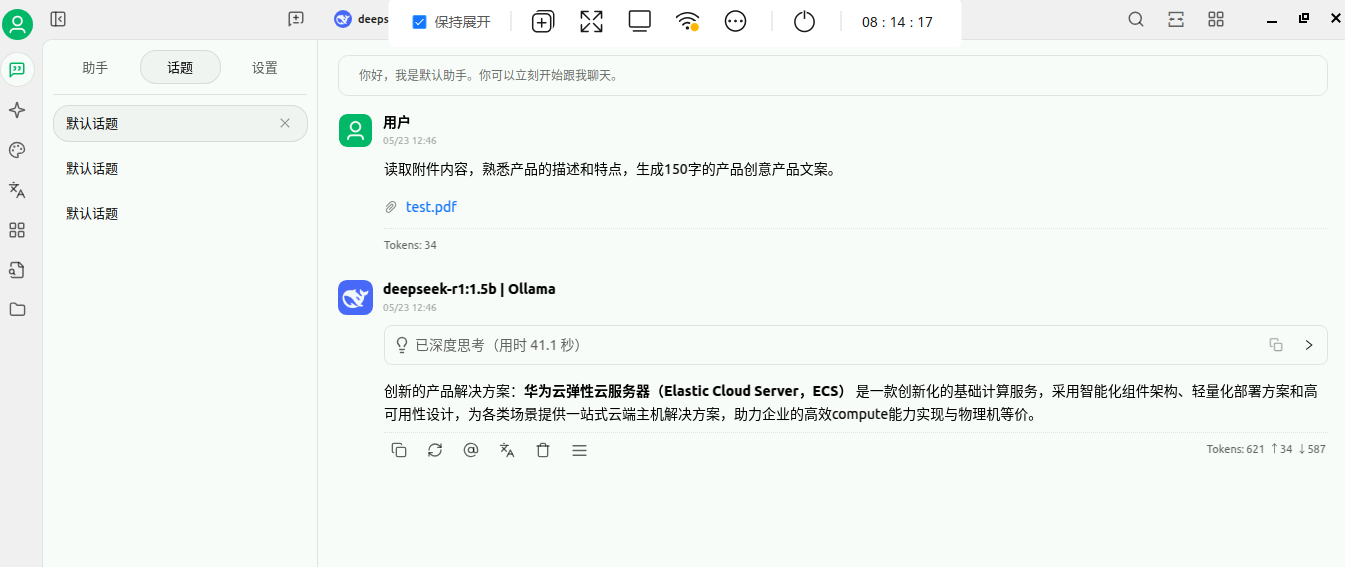Click the Wi-Fi network status icon

(688, 22)
